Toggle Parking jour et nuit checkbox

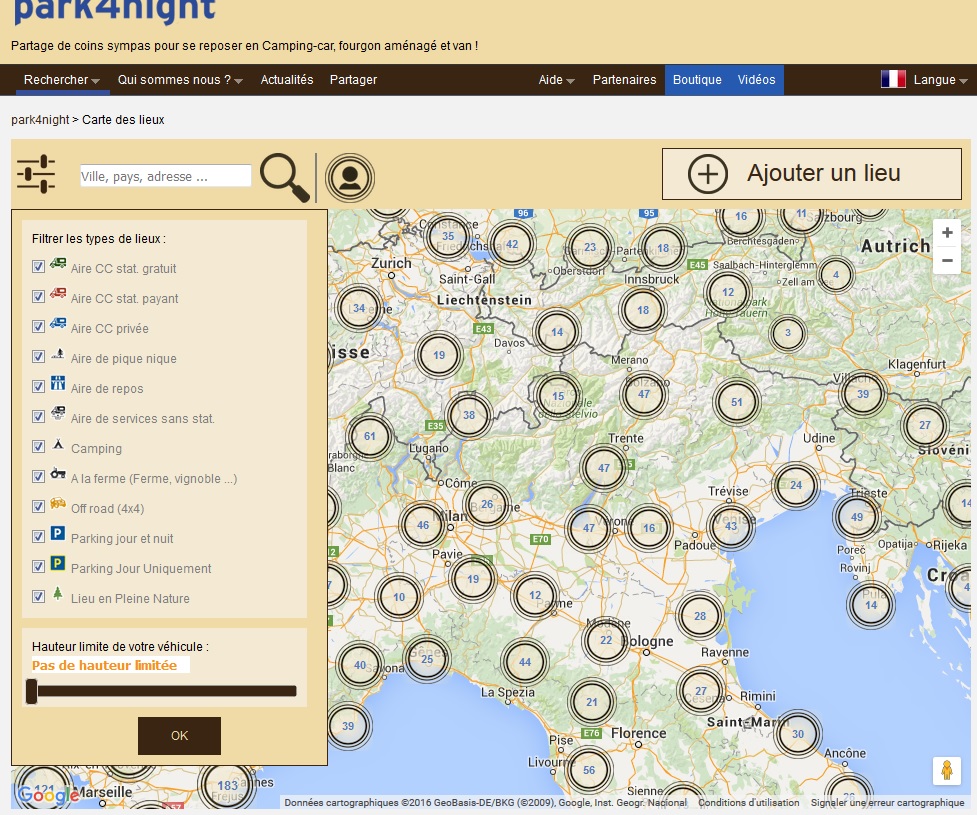[38, 536]
